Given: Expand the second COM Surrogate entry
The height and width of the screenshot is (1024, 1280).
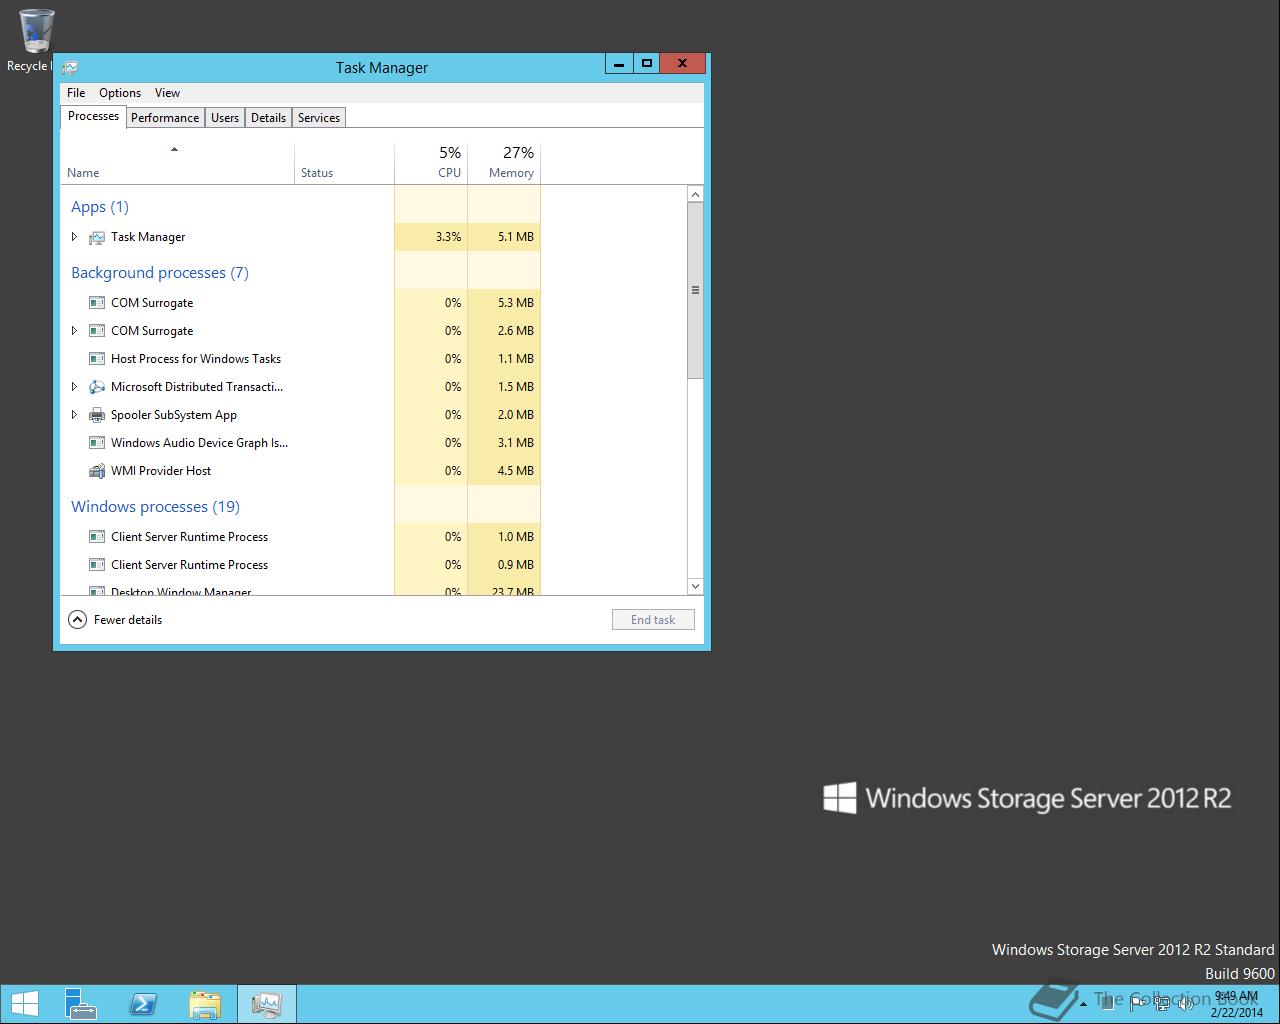Looking at the screenshot, I should click(x=74, y=331).
